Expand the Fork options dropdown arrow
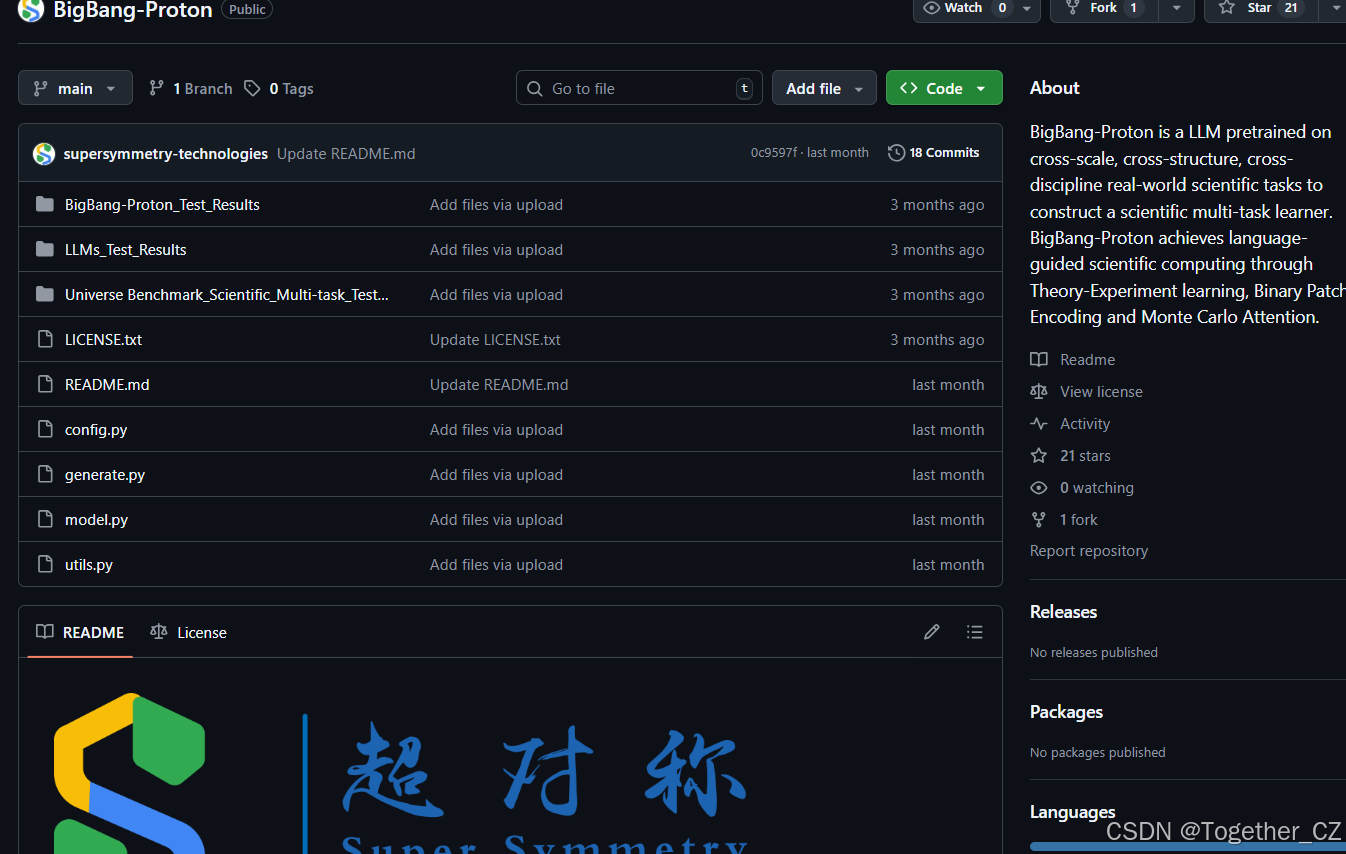Image resolution: width=1346 pixels, height=854 pixels. point(1176,8)
